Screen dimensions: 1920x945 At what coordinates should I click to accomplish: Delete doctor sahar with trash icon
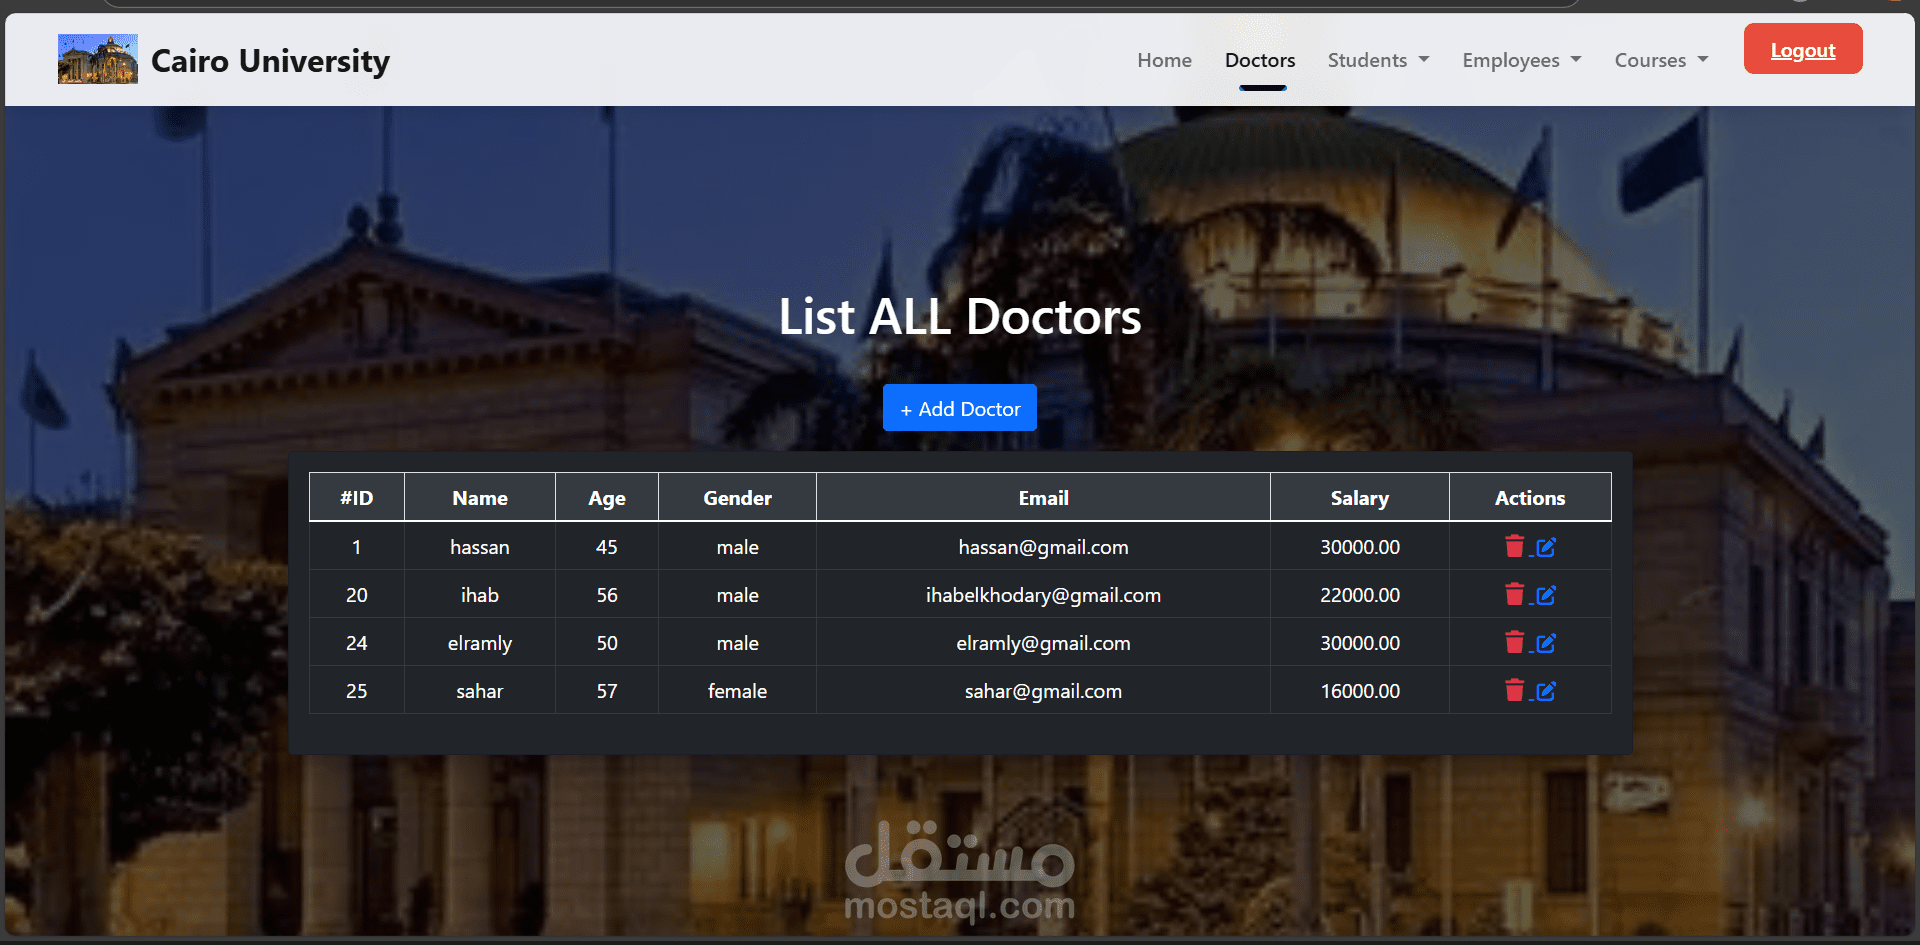tap(1514, 690)
